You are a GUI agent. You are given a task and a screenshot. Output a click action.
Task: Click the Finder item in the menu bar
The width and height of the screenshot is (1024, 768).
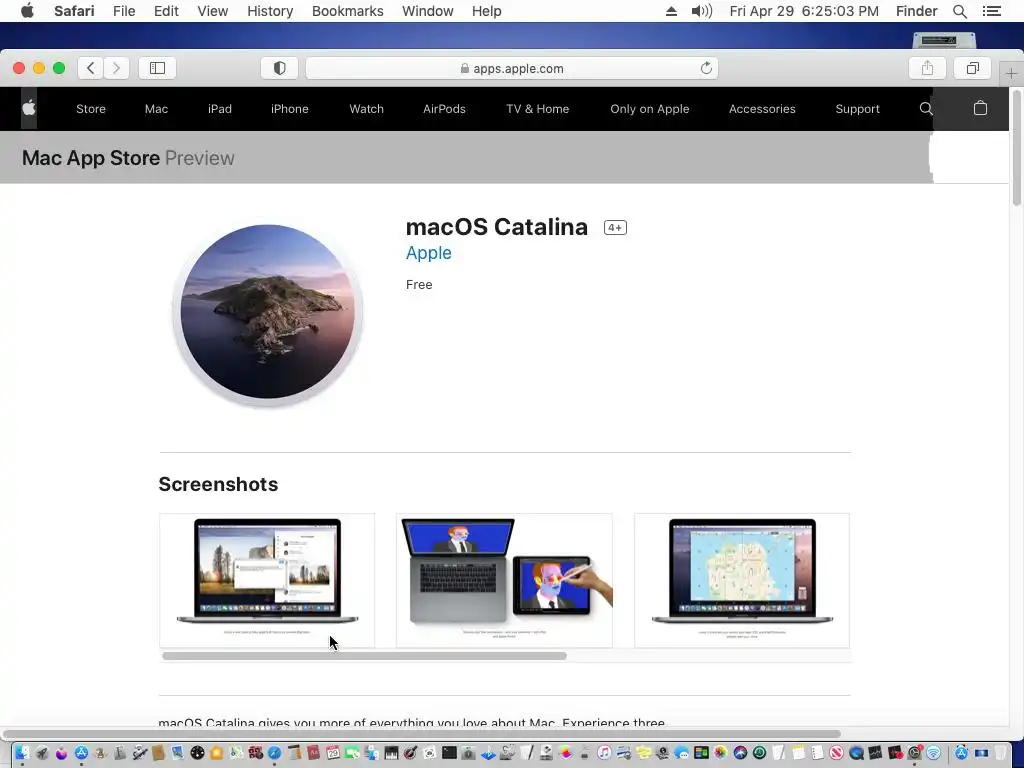916,11
